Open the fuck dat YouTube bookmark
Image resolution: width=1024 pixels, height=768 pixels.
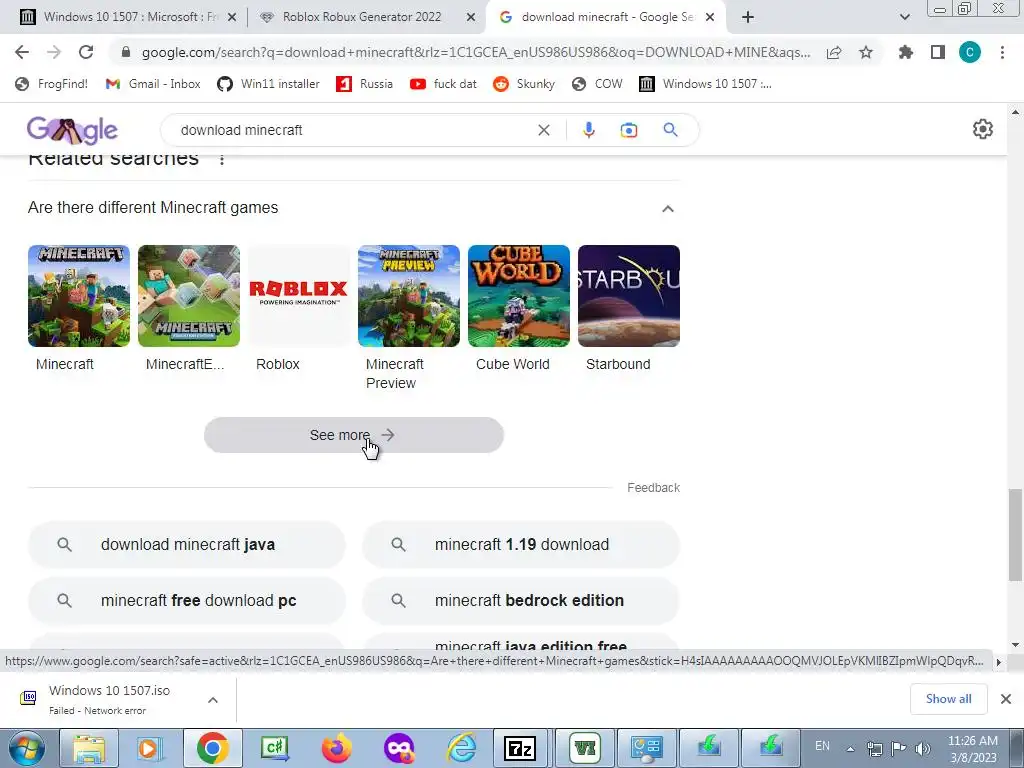443,84
